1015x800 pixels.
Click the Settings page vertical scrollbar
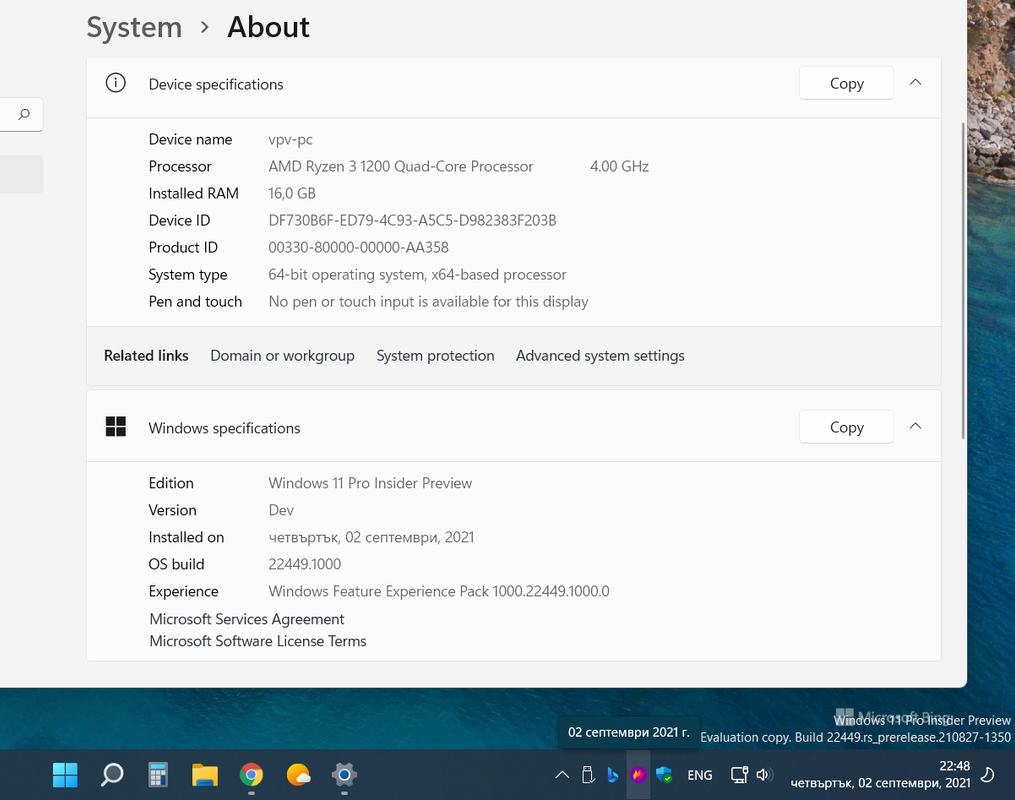pyautogui.click(x=963, y=280)
